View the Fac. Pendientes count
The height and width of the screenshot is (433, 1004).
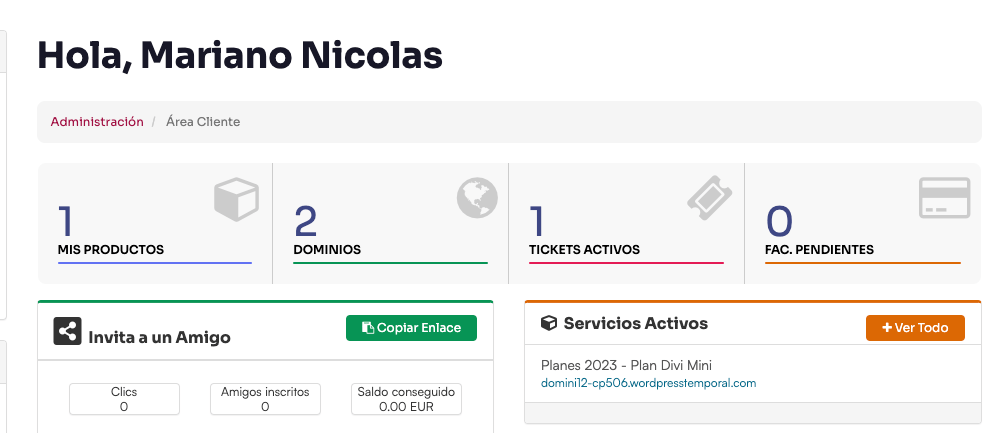click(779, 222)
